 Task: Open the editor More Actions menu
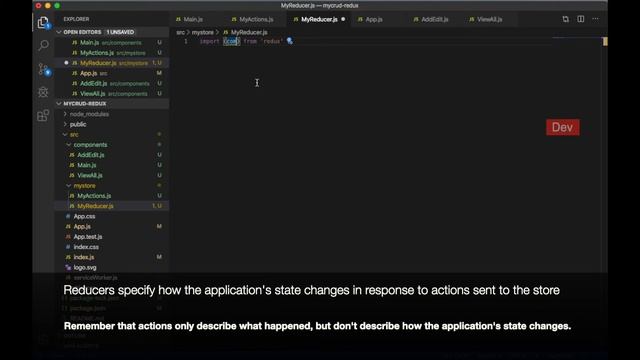pyautogui.click(x=596, y=19)
